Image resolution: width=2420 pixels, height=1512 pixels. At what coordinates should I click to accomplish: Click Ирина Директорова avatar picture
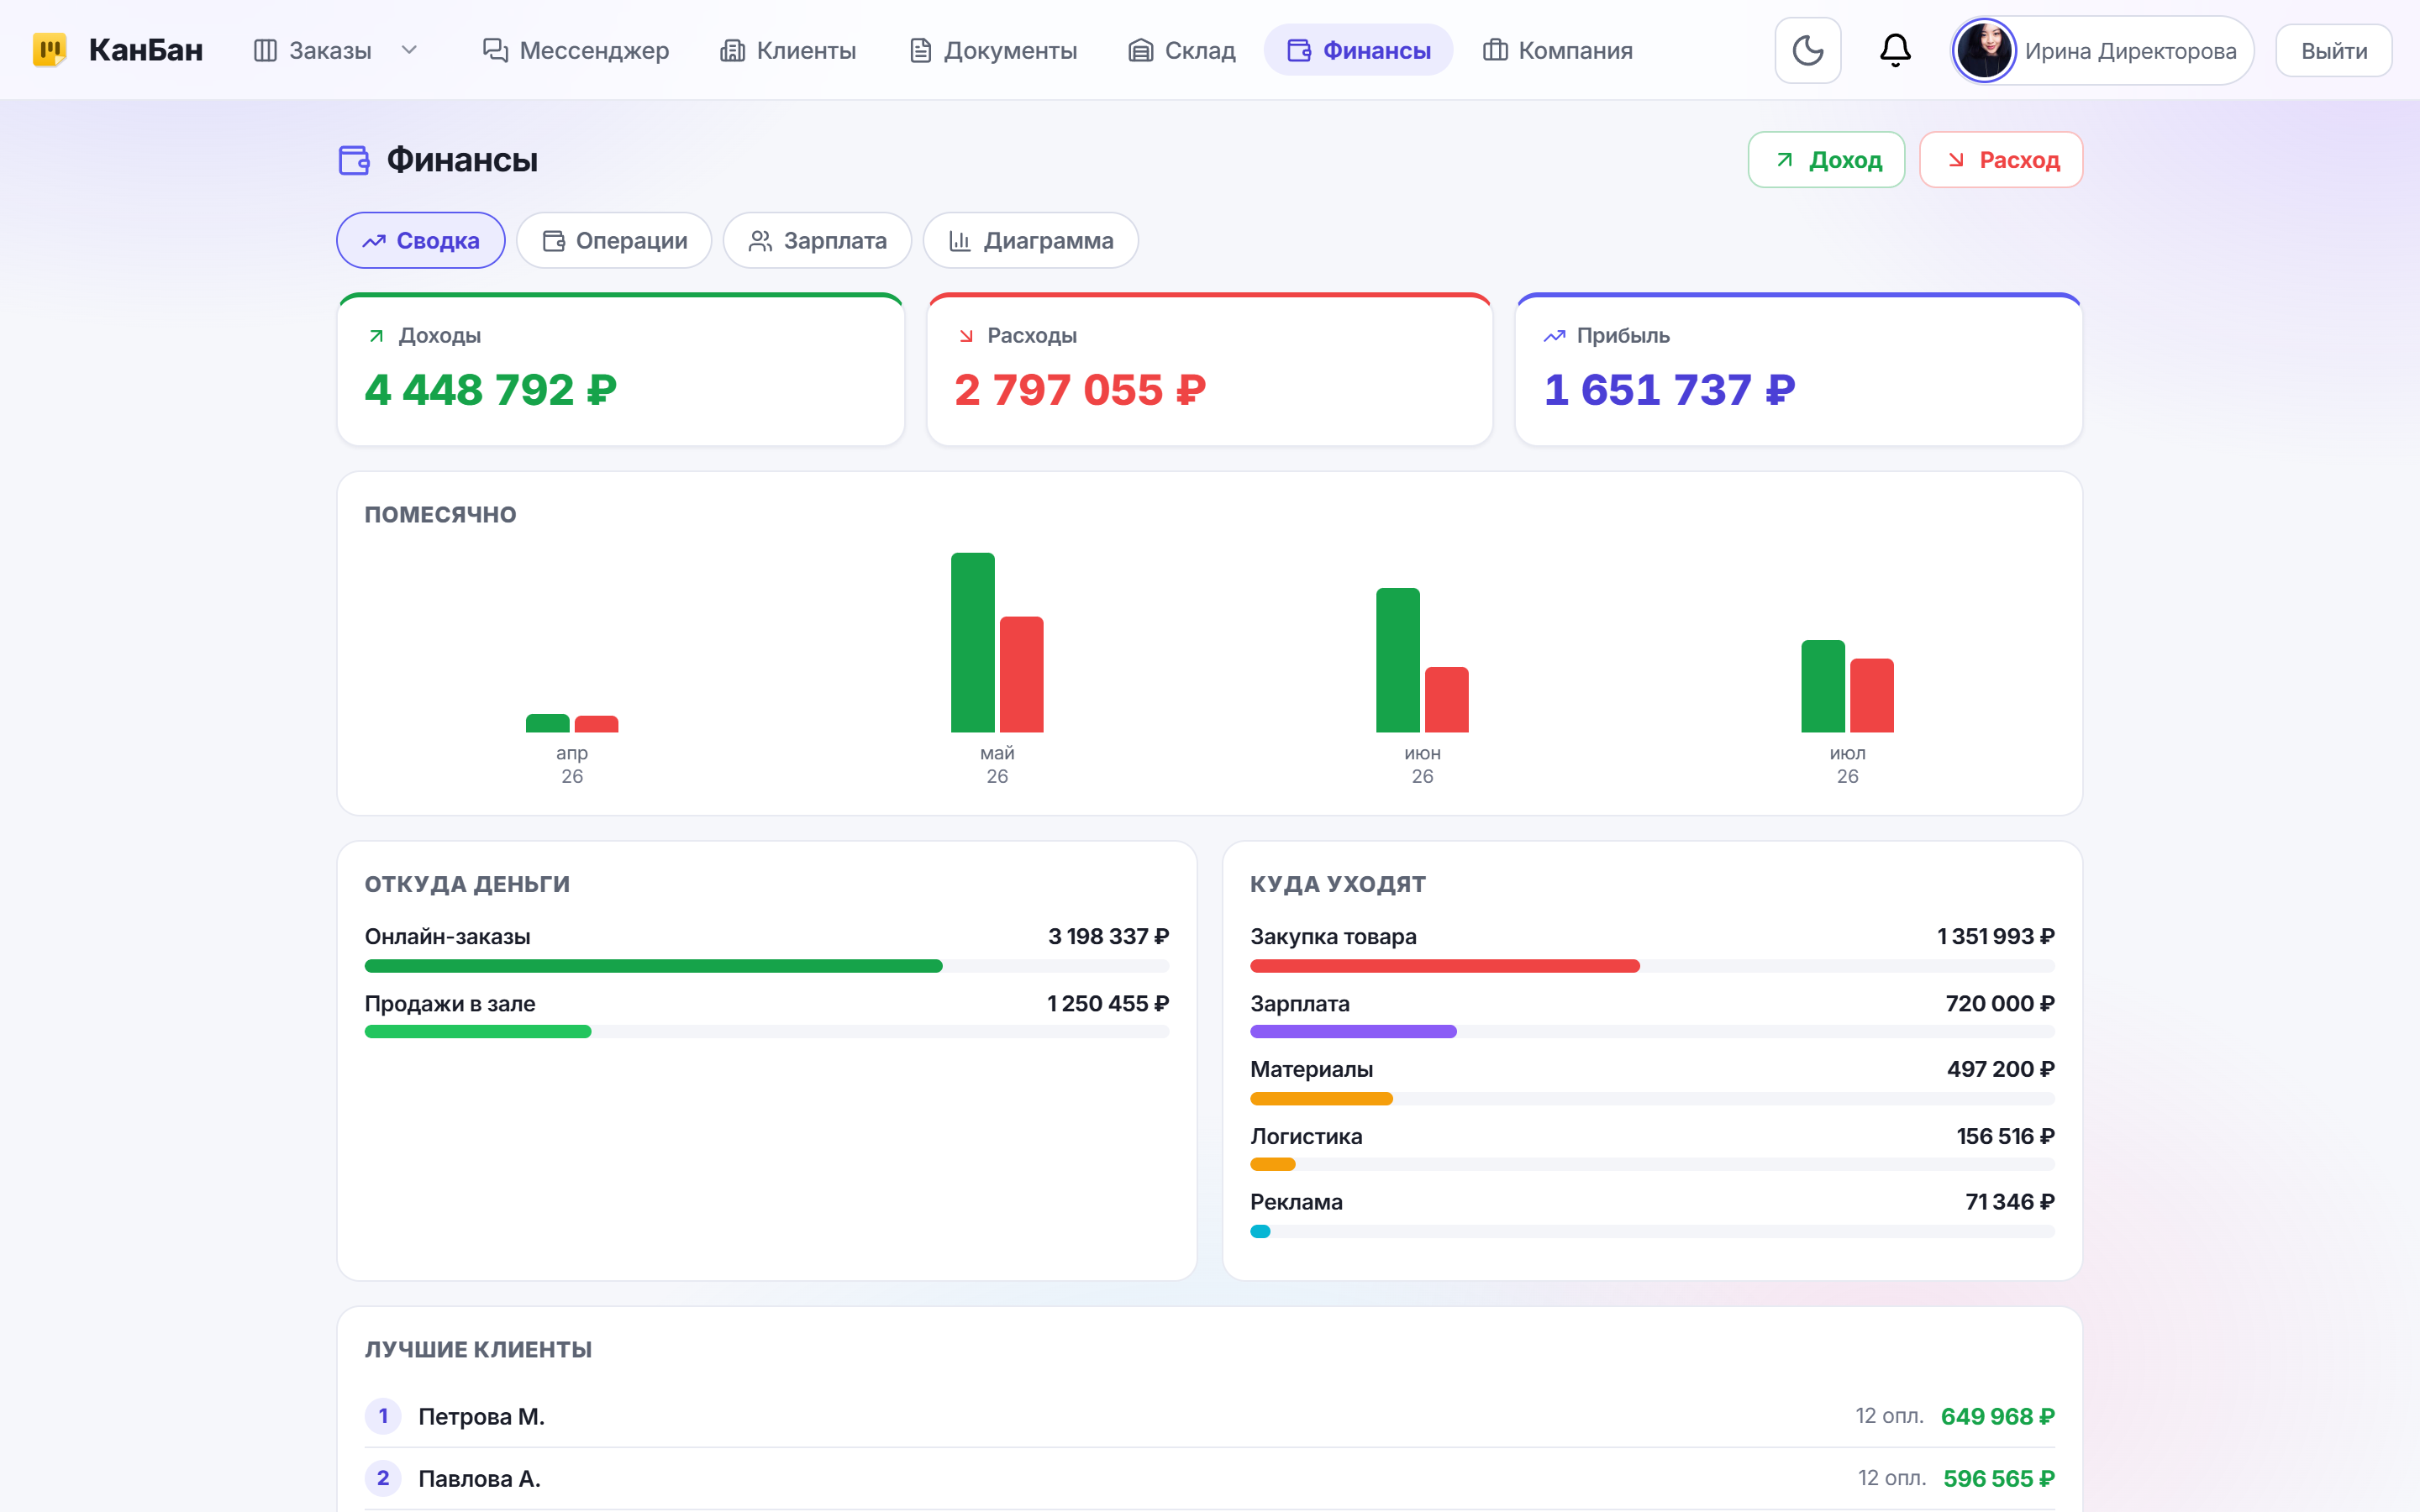pos(1984,50)
